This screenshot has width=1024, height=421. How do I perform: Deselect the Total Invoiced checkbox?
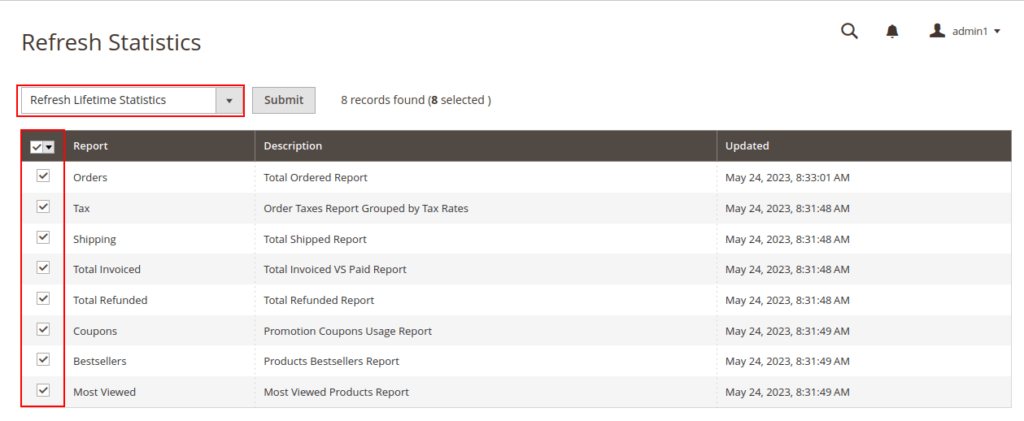point(43,268)
